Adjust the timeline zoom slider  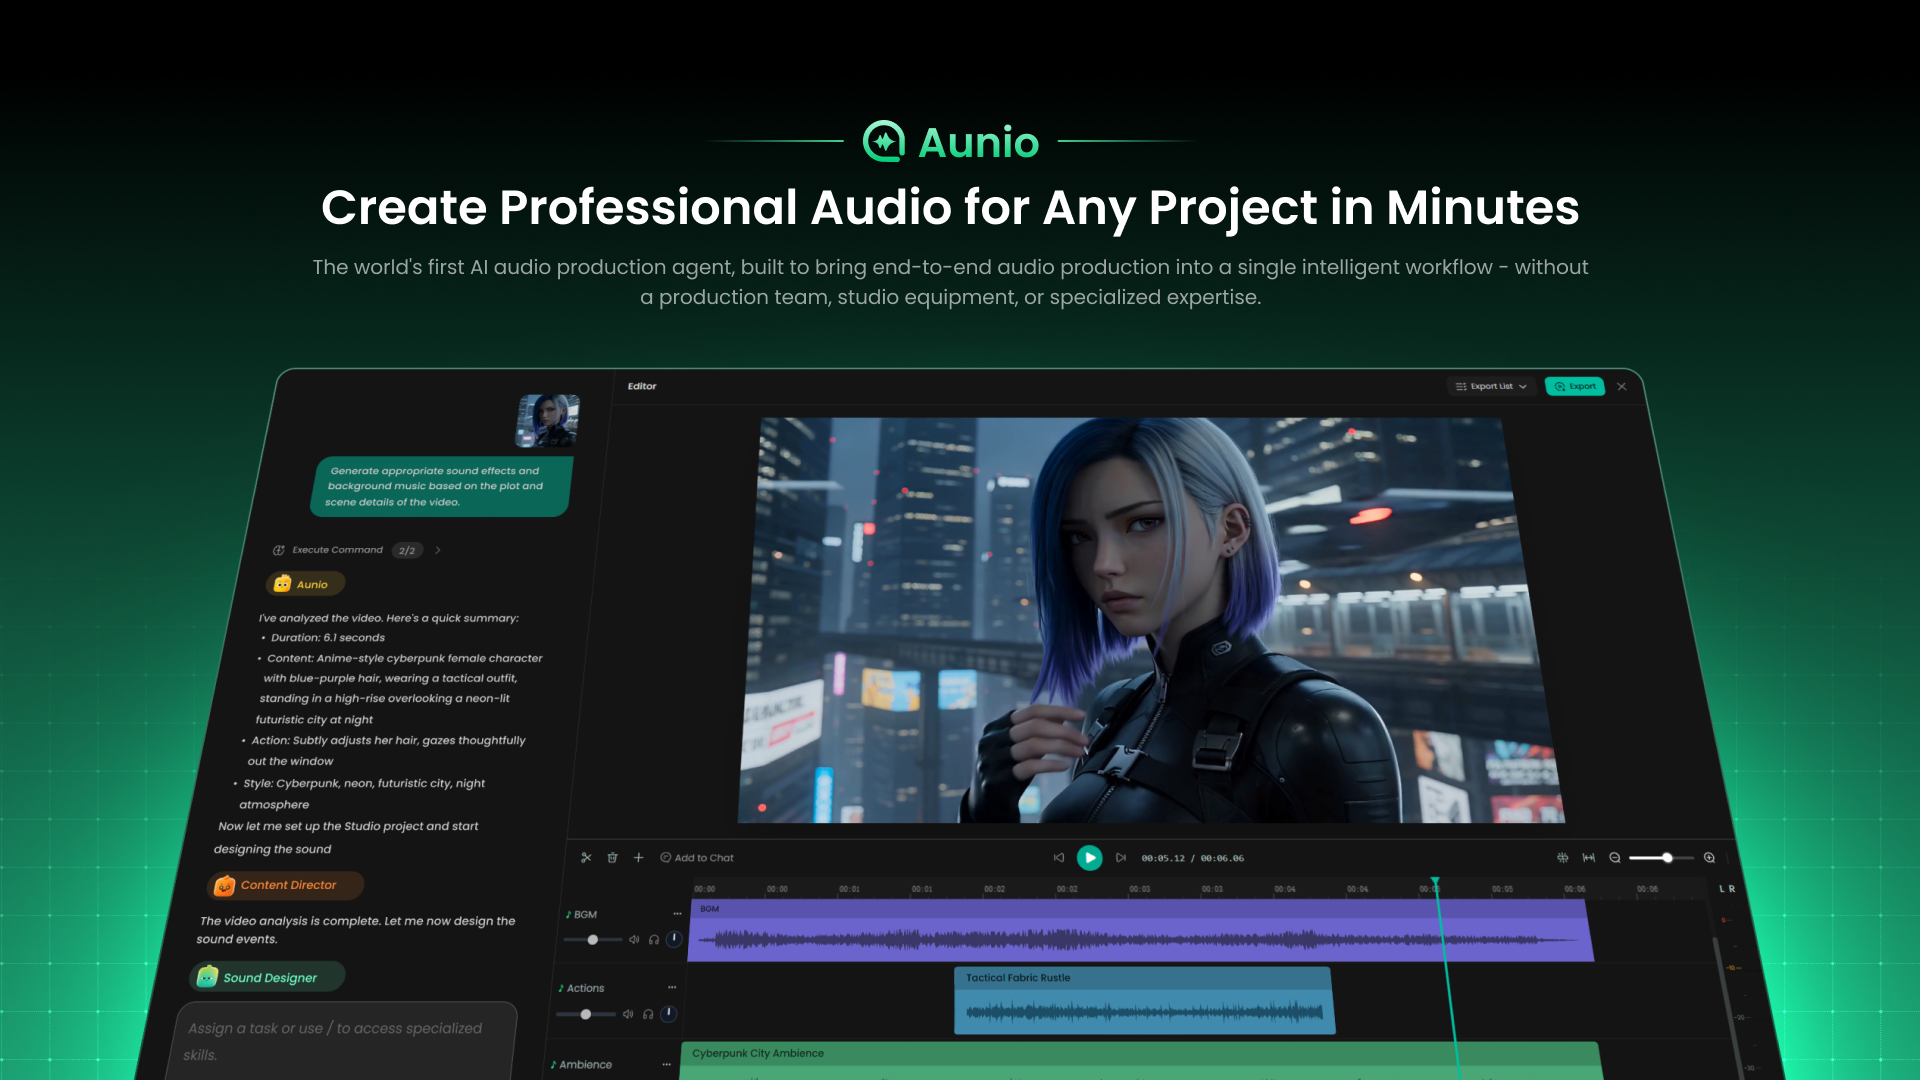(x=1661, y=858)
